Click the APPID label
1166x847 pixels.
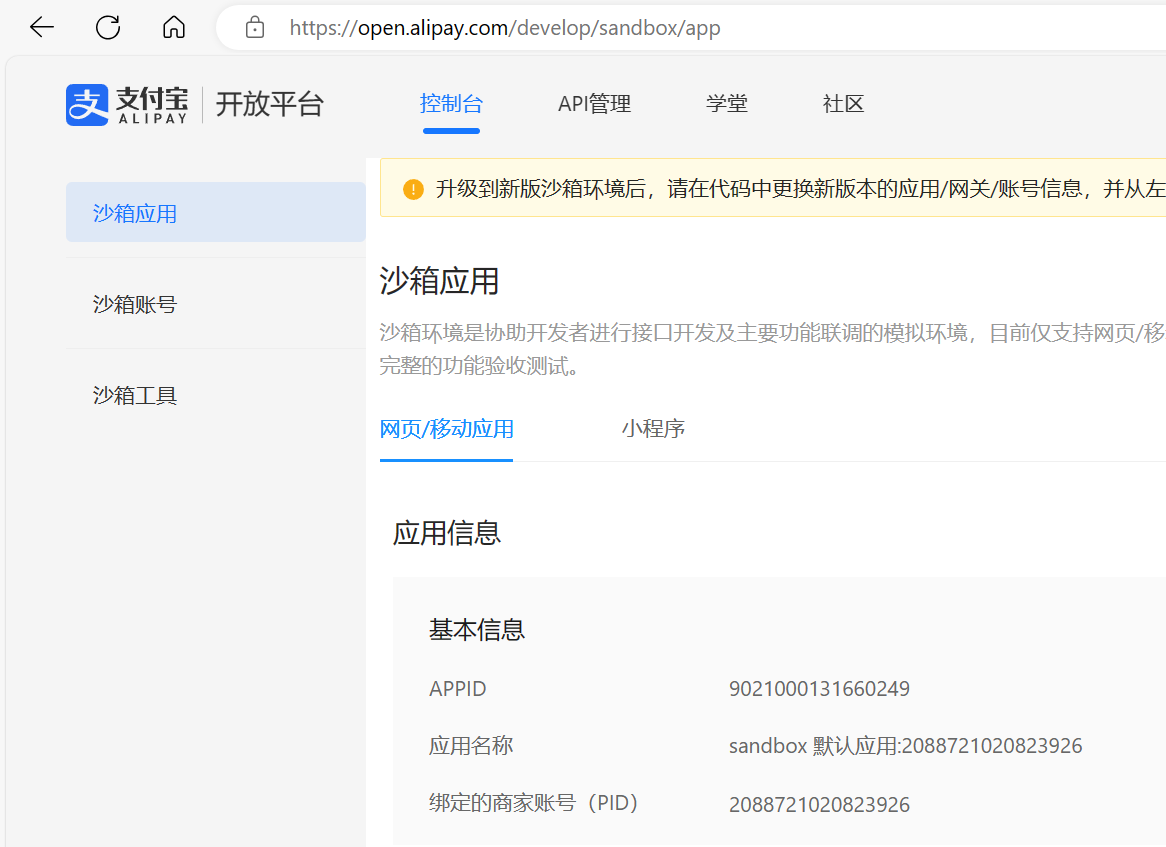pyautogui.click(x=457, y=689)
